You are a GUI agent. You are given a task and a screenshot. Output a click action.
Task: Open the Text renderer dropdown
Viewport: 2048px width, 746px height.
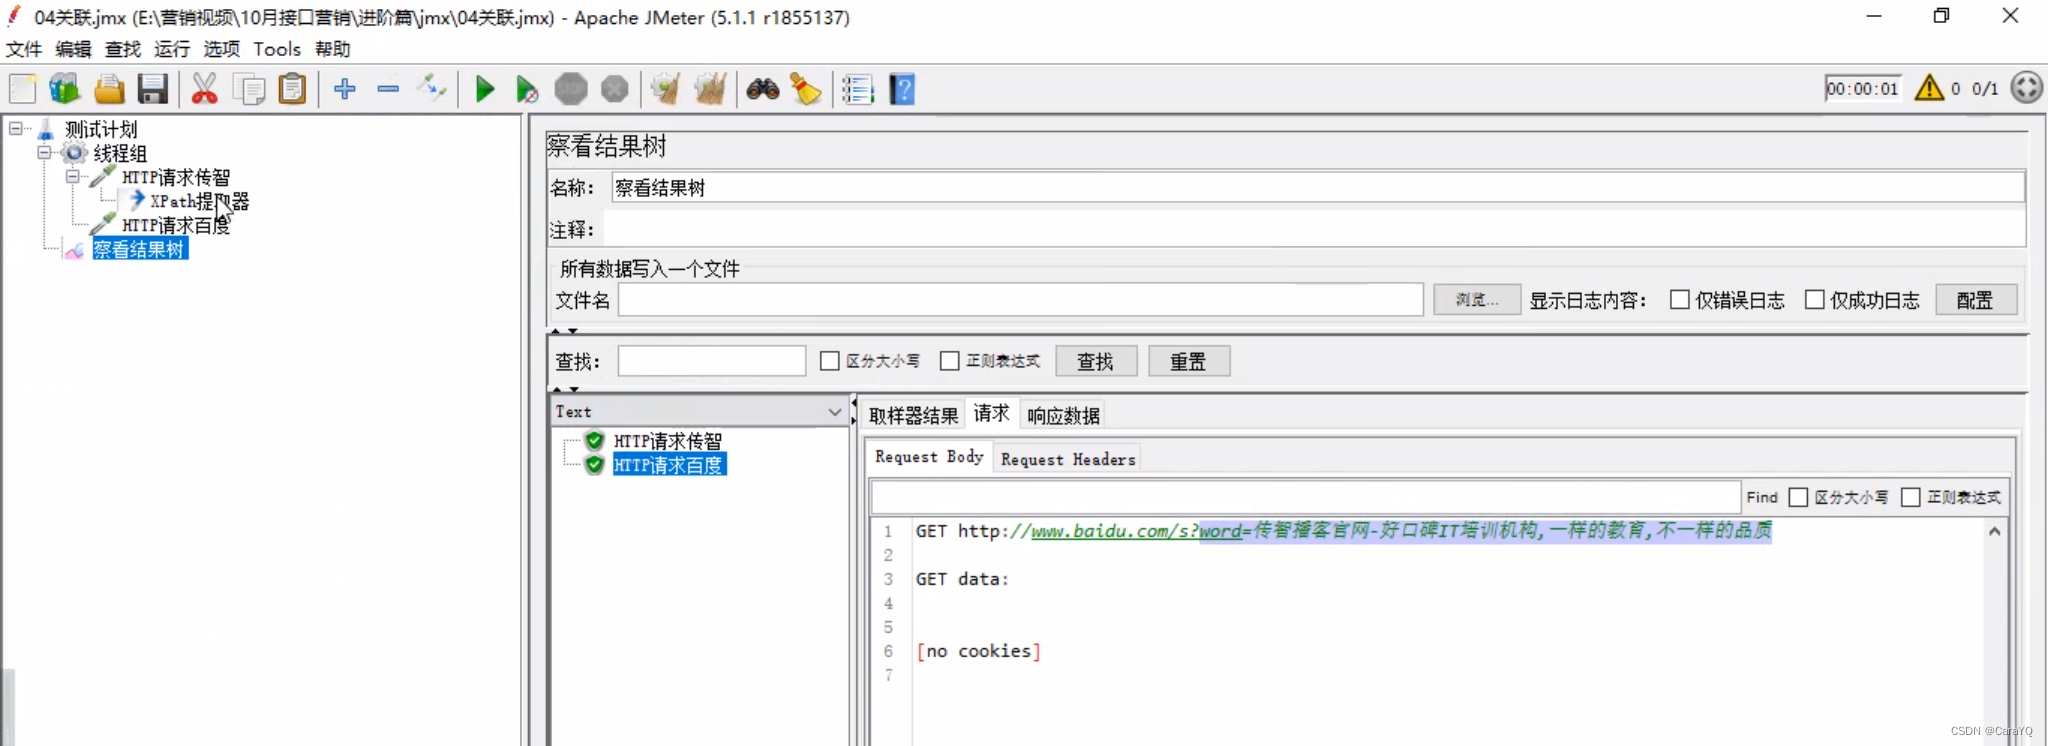(834, 411)
